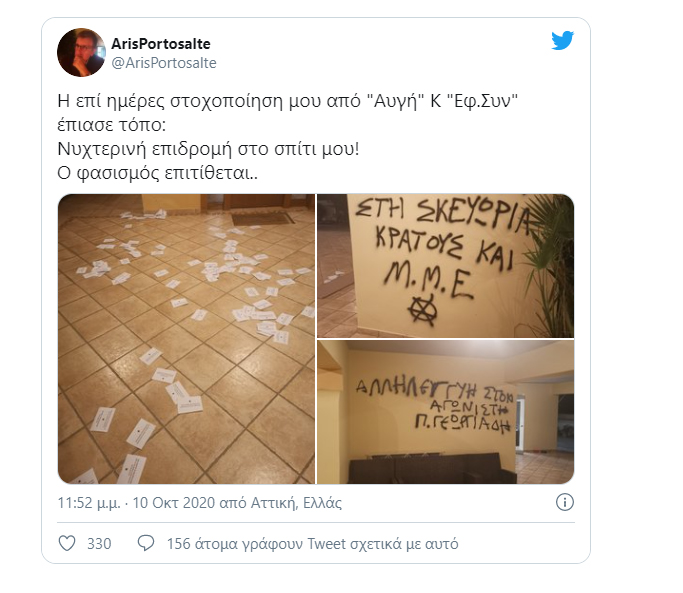Click the line 'Νυχτερινή επιδρομή στο σπίτι μου!'
The height and width of the screenshot is (593, 683).
point(208,149)
